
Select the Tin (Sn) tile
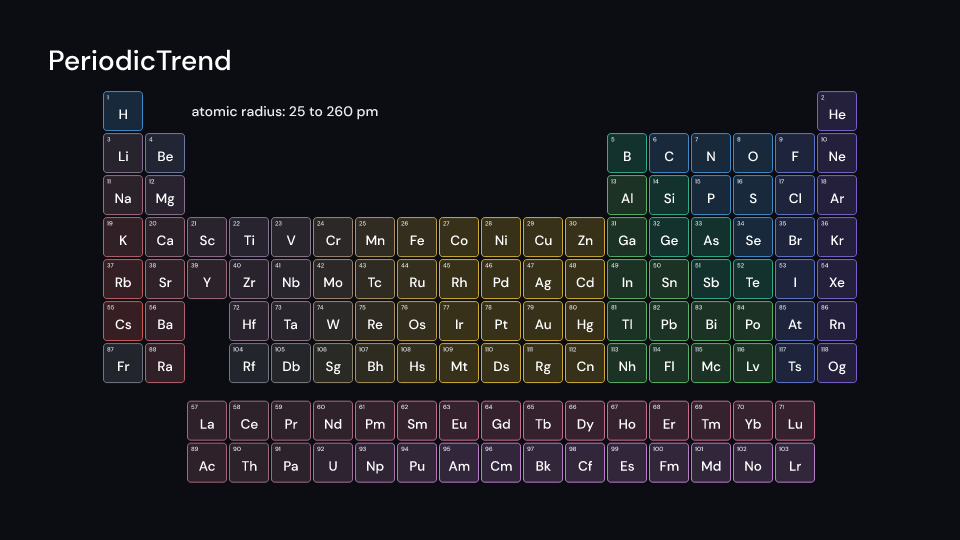coord(669,279)
